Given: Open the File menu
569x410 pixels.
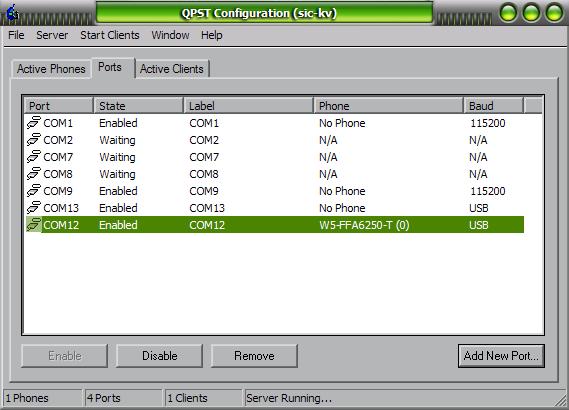Looking at the screenshot, I should (16, 35).
